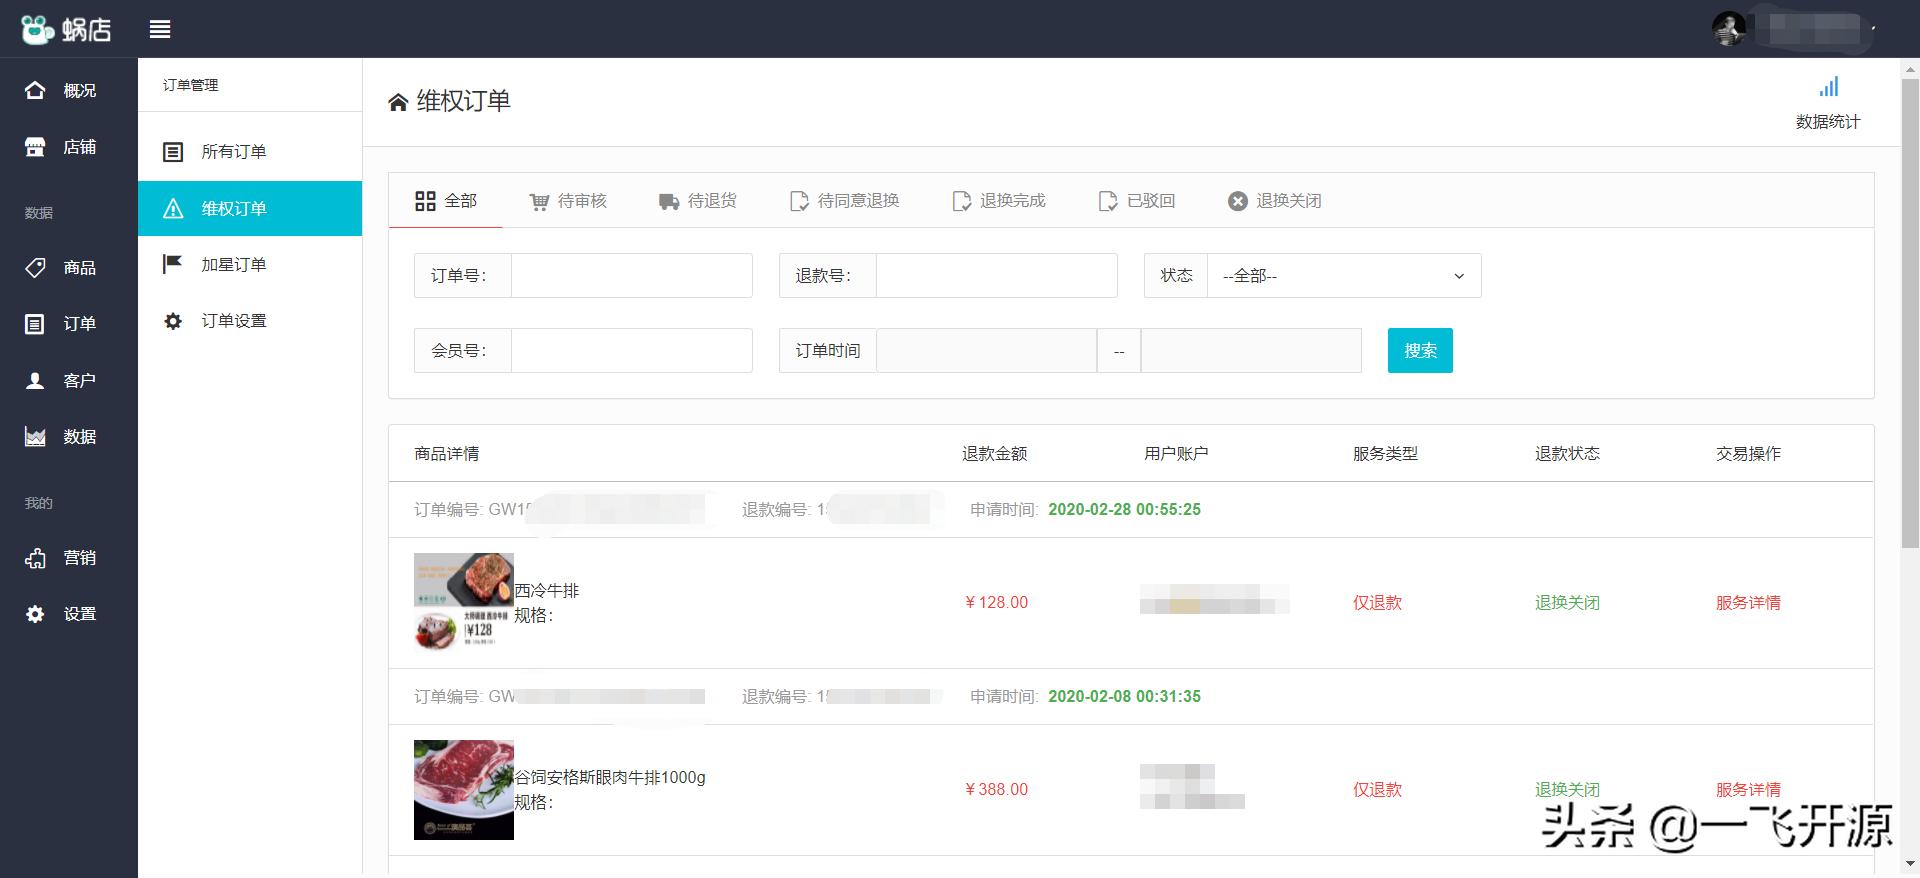The width and height of the screenshot is (1920, 878).
Task: Click the 订单时间 start date field
Action: [987, 351]
